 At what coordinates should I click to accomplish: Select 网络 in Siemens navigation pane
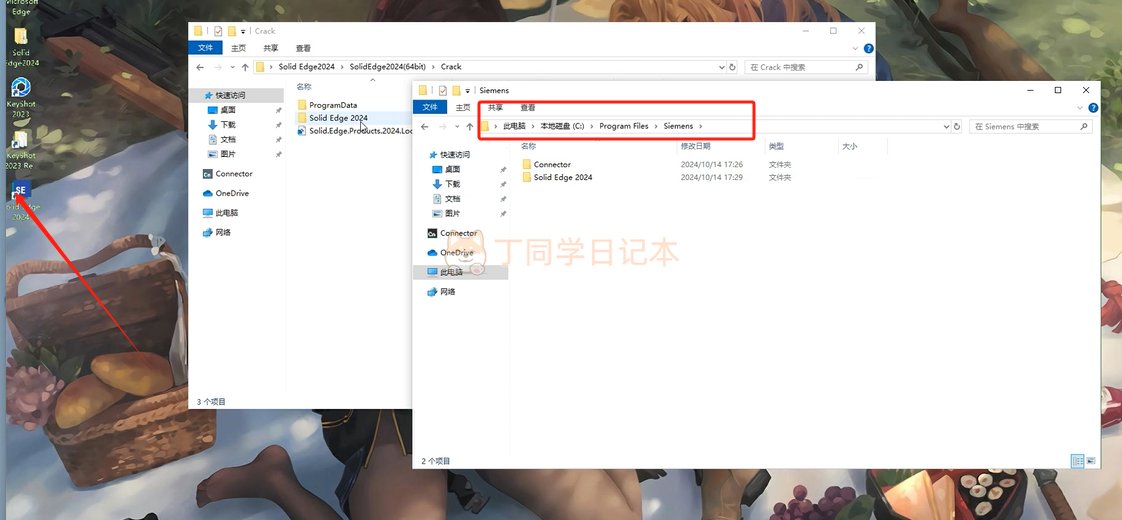(442, 292)
